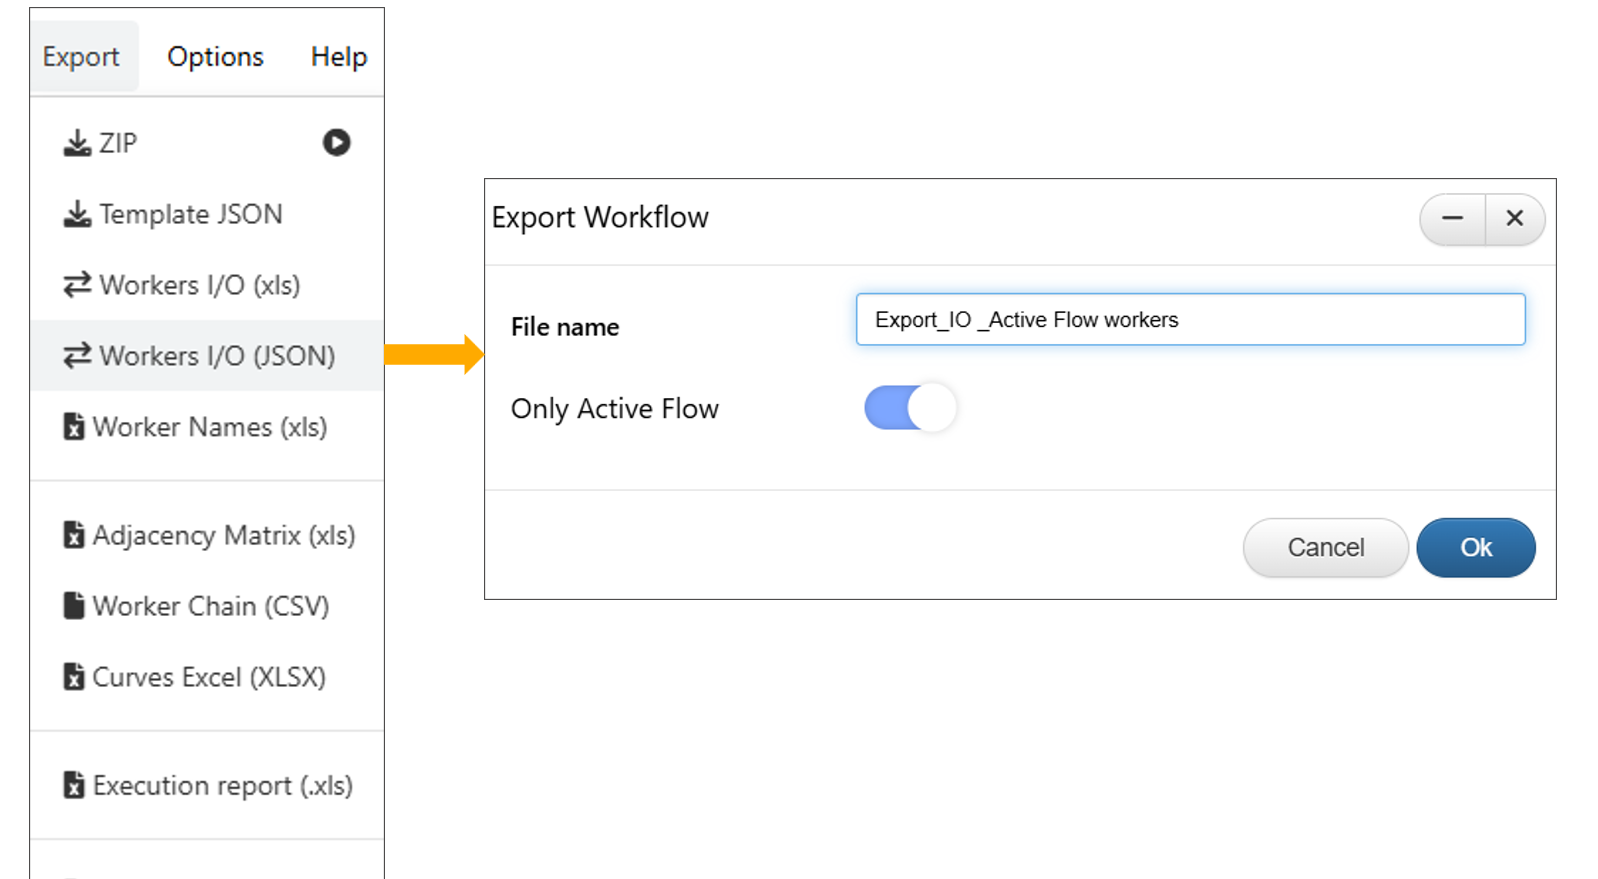The height and width of the screenshot is (879, 1598).
Task: Open the Options menu
Action: 215,57
